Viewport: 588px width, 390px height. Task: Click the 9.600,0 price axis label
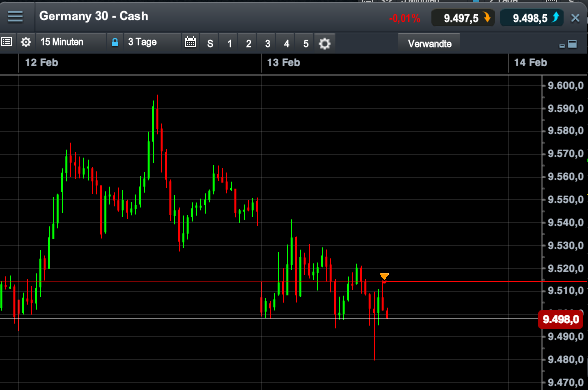click(x=566, y=86)
